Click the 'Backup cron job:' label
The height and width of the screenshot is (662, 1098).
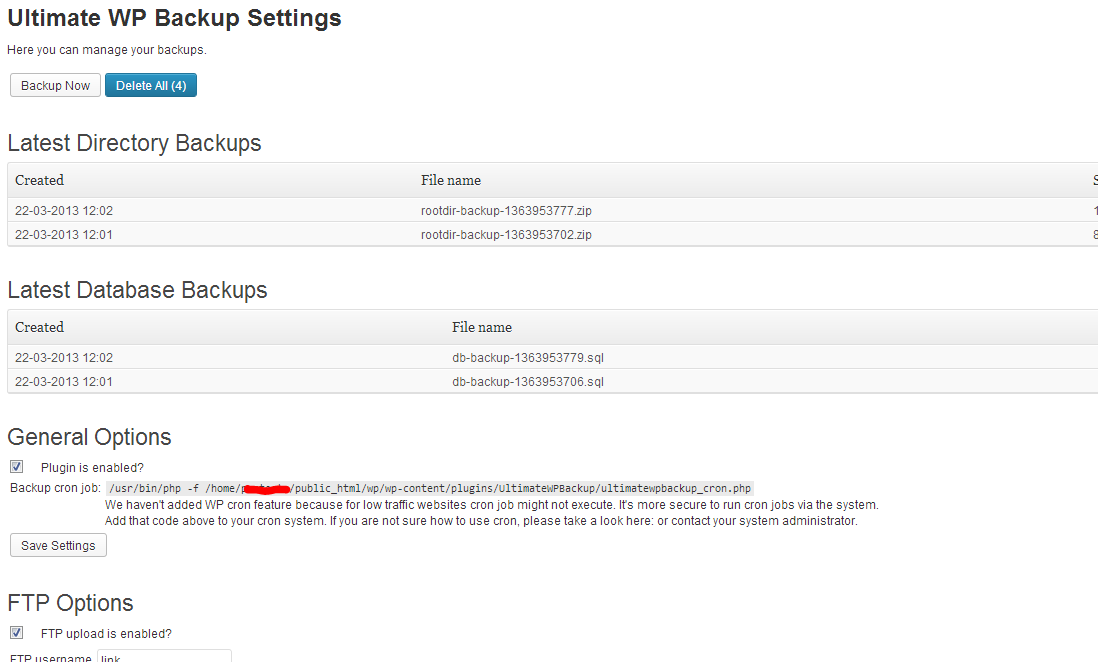[x=55, y=488]
